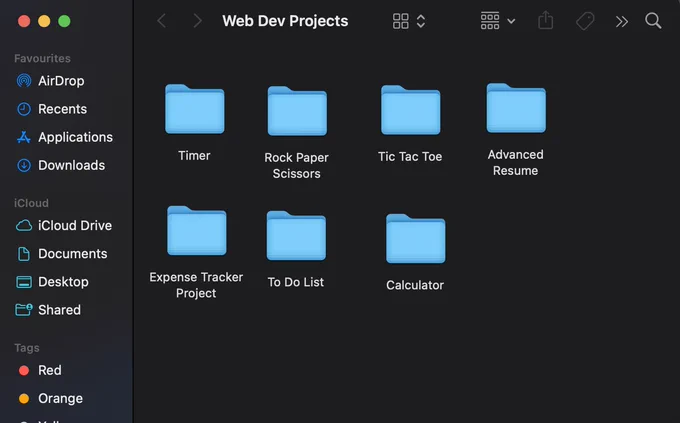Viewport: 680px width, 423px height.
Task: Open the Timer folder
Action: pyautogui.click(x=195, y=109)
